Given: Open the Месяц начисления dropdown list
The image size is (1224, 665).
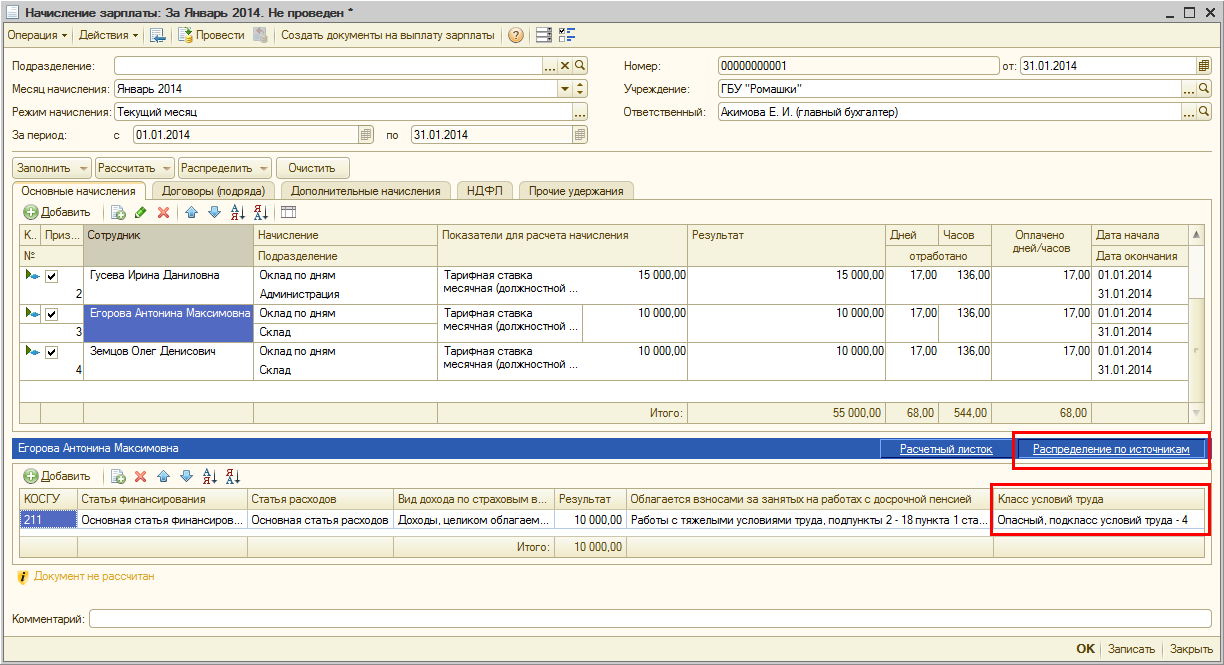Looking at the screenshot, I should [564, 89].
